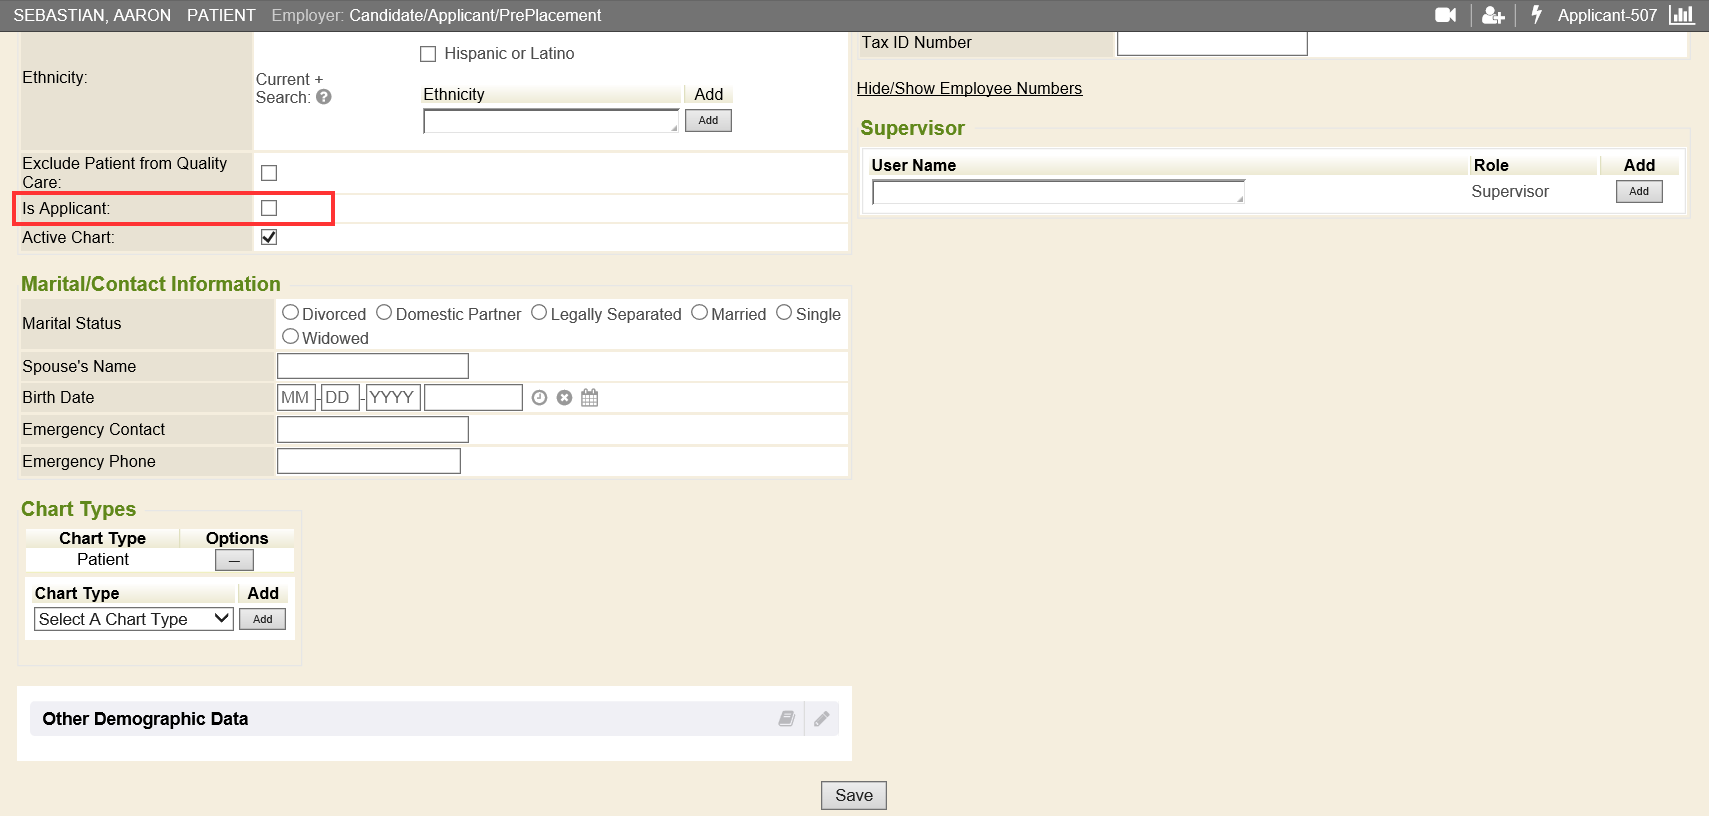Screen dimensions: 1709x816
Task: Open the bar chart icon in header
Action: 1682,15
